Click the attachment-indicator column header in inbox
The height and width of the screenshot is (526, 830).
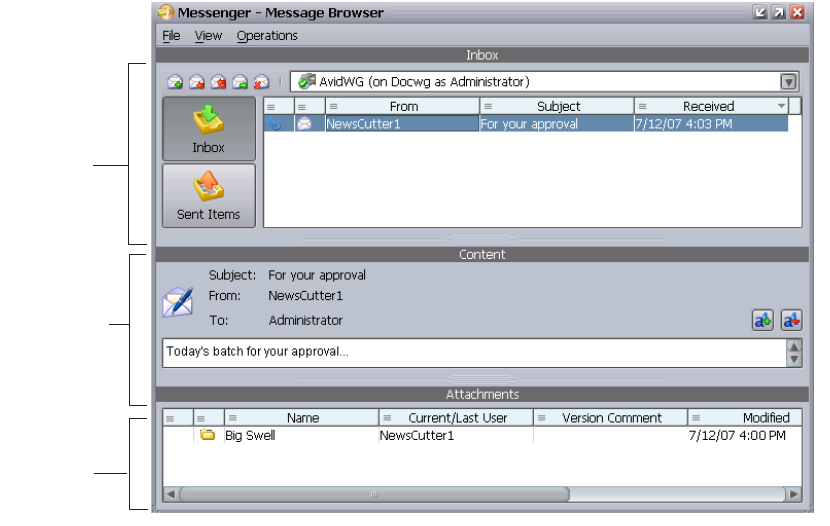278,106
